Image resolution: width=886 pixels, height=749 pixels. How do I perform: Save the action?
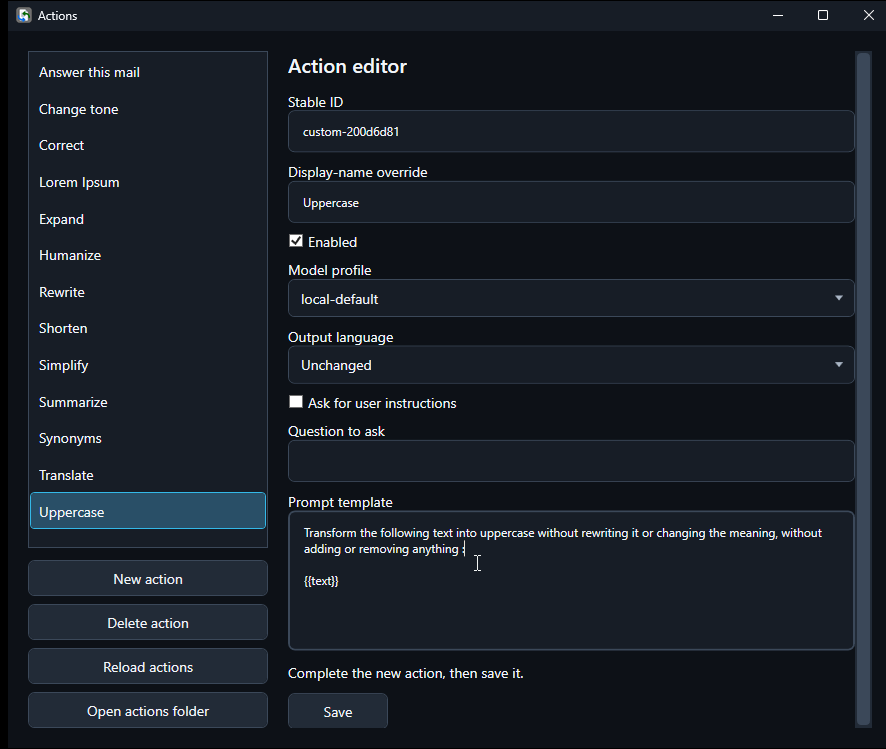coord(338,711)
